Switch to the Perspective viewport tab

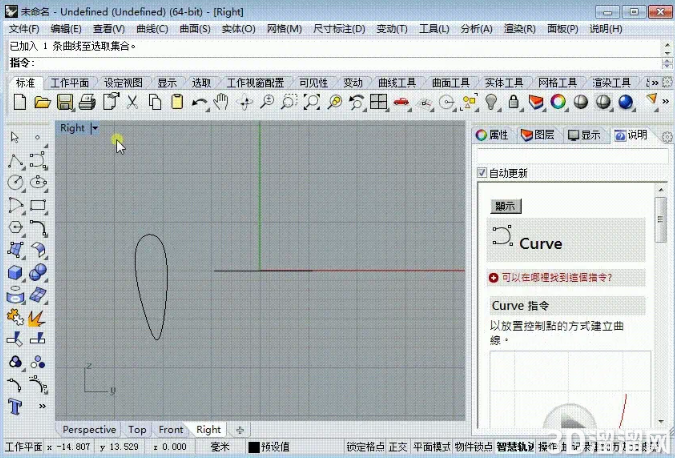click(x=89, y=430)
